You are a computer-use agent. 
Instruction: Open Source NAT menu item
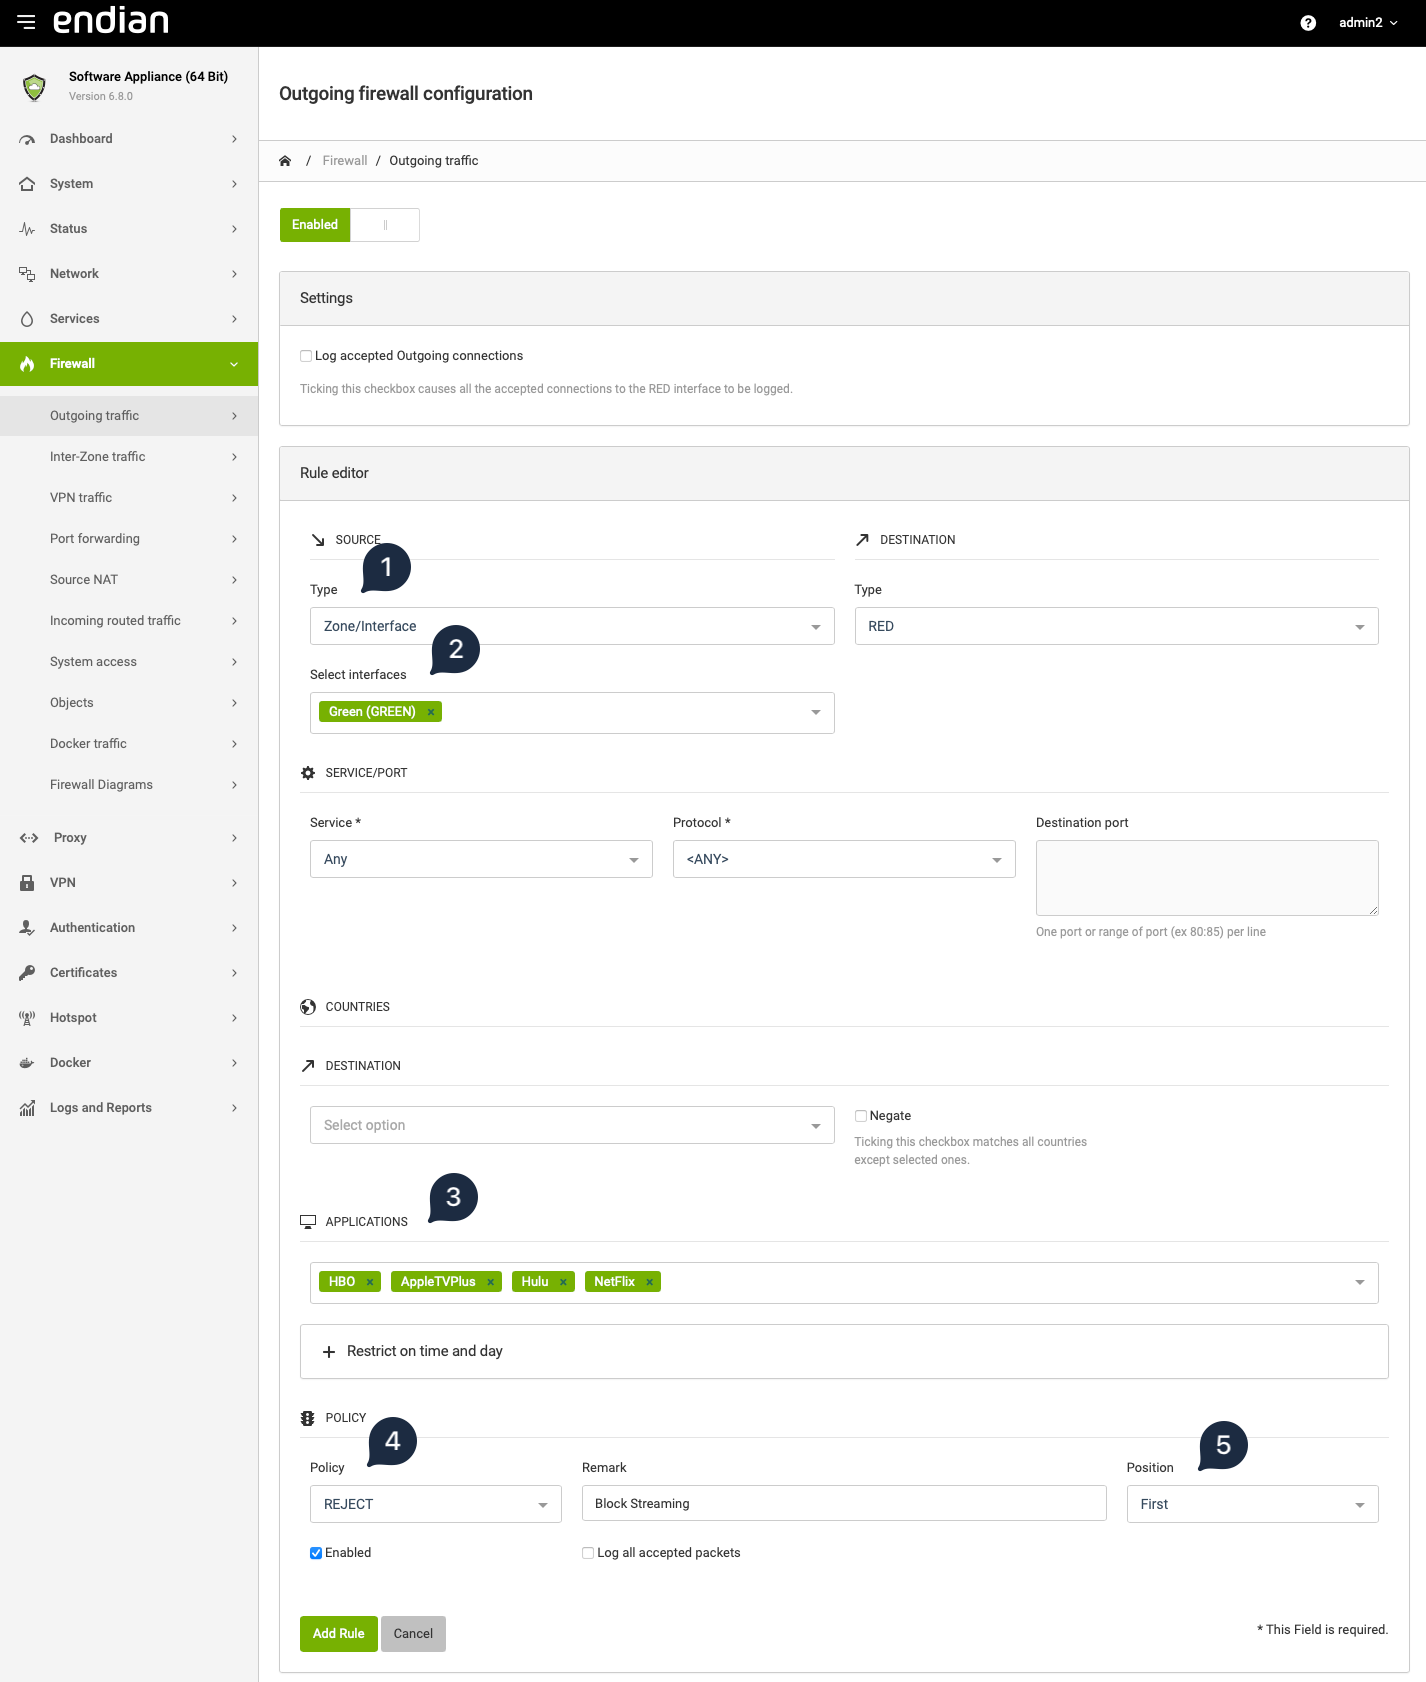[x=129, y=580]
